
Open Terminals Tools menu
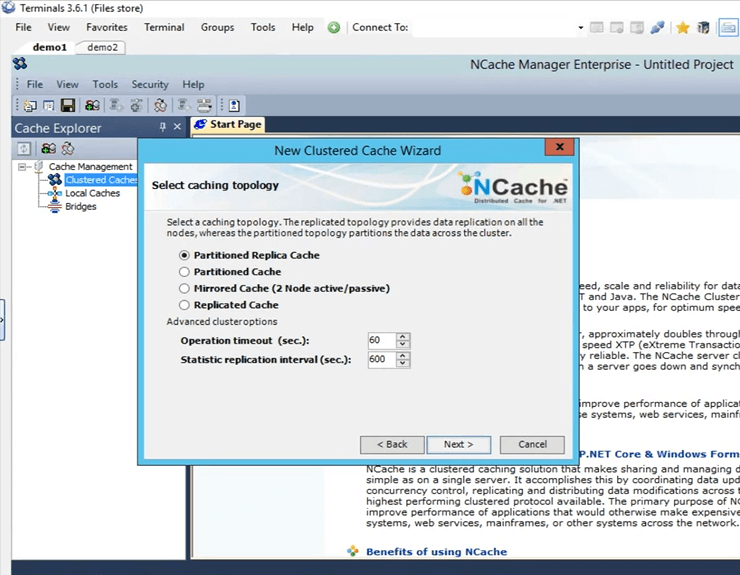pos(262,27)
